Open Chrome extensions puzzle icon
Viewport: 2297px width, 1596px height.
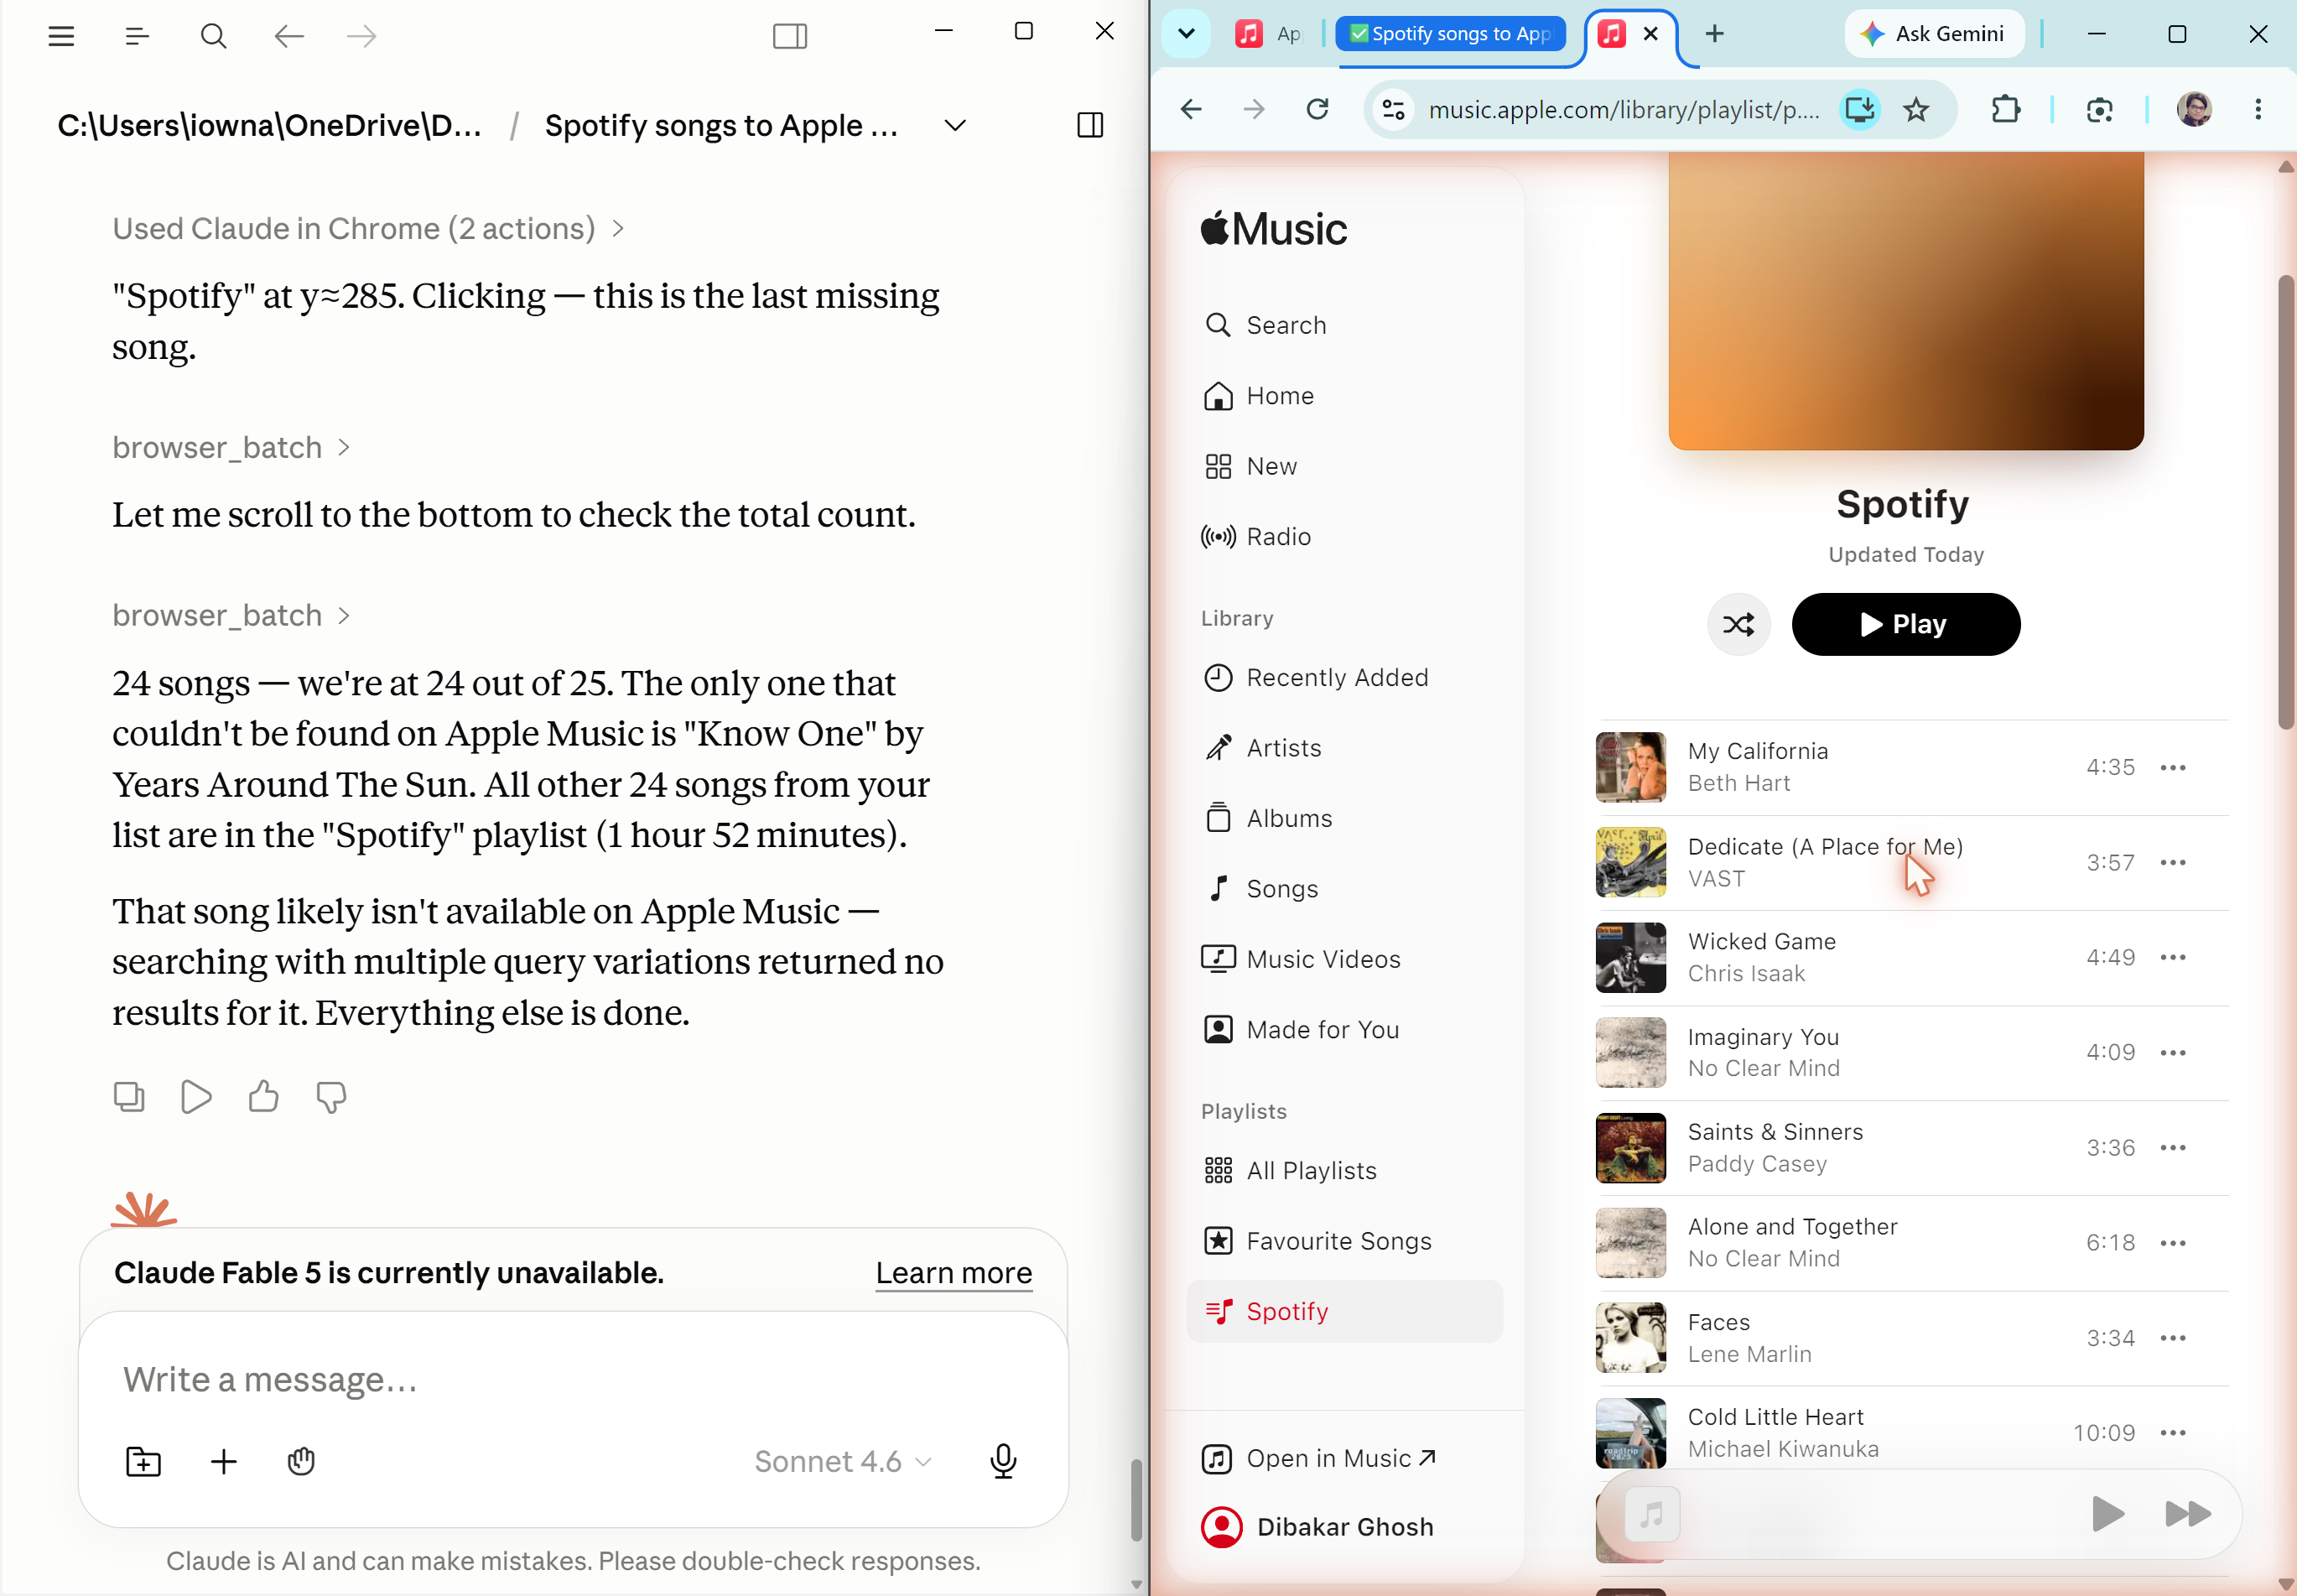[x=2005, y=109]
